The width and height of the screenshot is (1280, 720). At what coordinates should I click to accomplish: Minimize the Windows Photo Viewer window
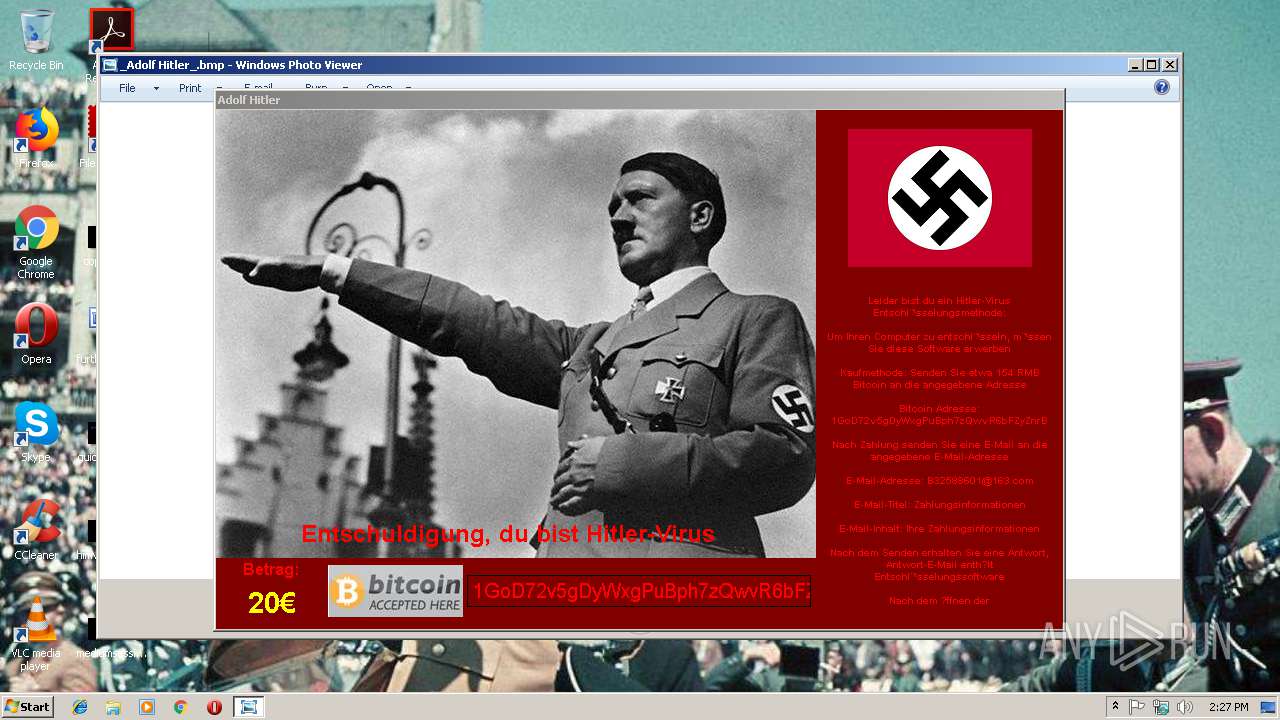click(x=1135, y=65)
